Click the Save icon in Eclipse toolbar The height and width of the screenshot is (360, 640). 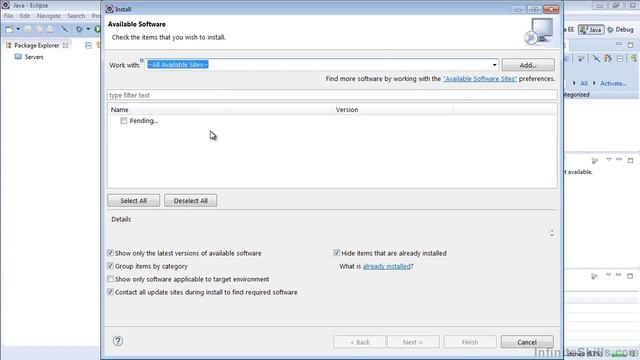[28, 29]
